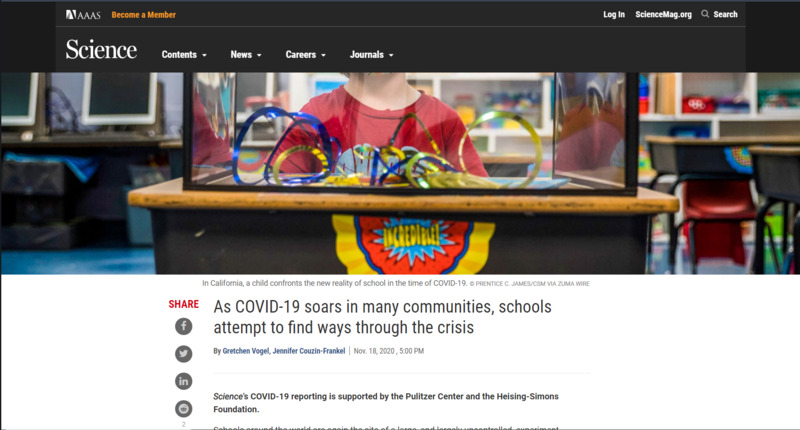Viewport: 800px width, 430px height.
Task: Click Become a Member link
Action: coord(144,15)
